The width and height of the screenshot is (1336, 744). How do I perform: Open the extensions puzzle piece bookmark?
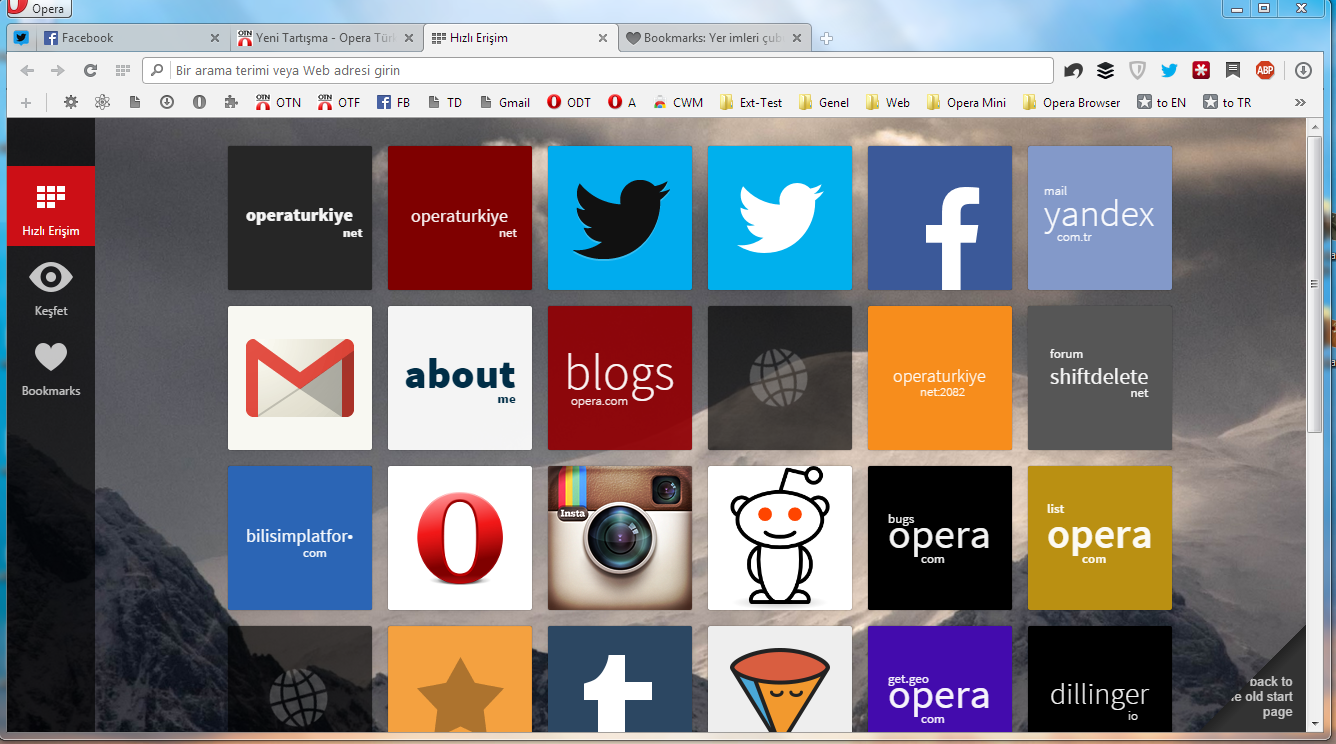231,102
